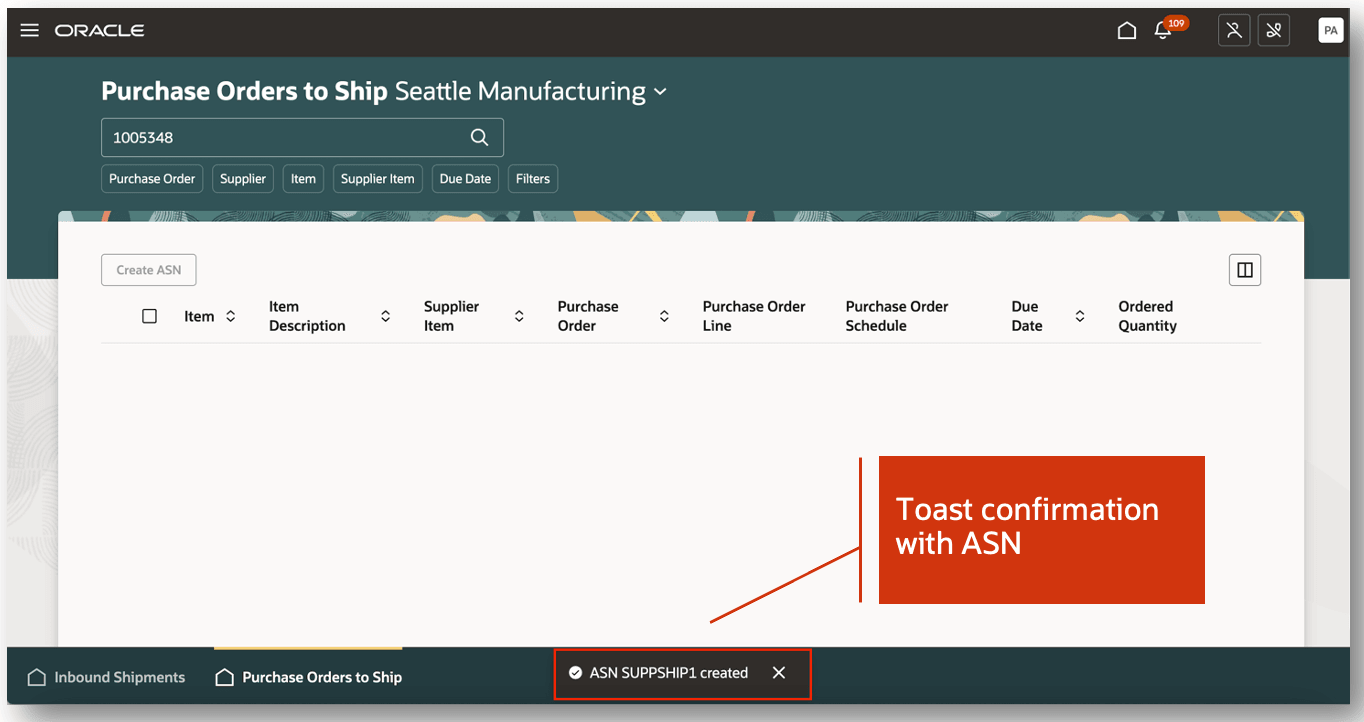Sort by the Due Date column arrows
This screenshot has width=1364, height=722.
1080,316
